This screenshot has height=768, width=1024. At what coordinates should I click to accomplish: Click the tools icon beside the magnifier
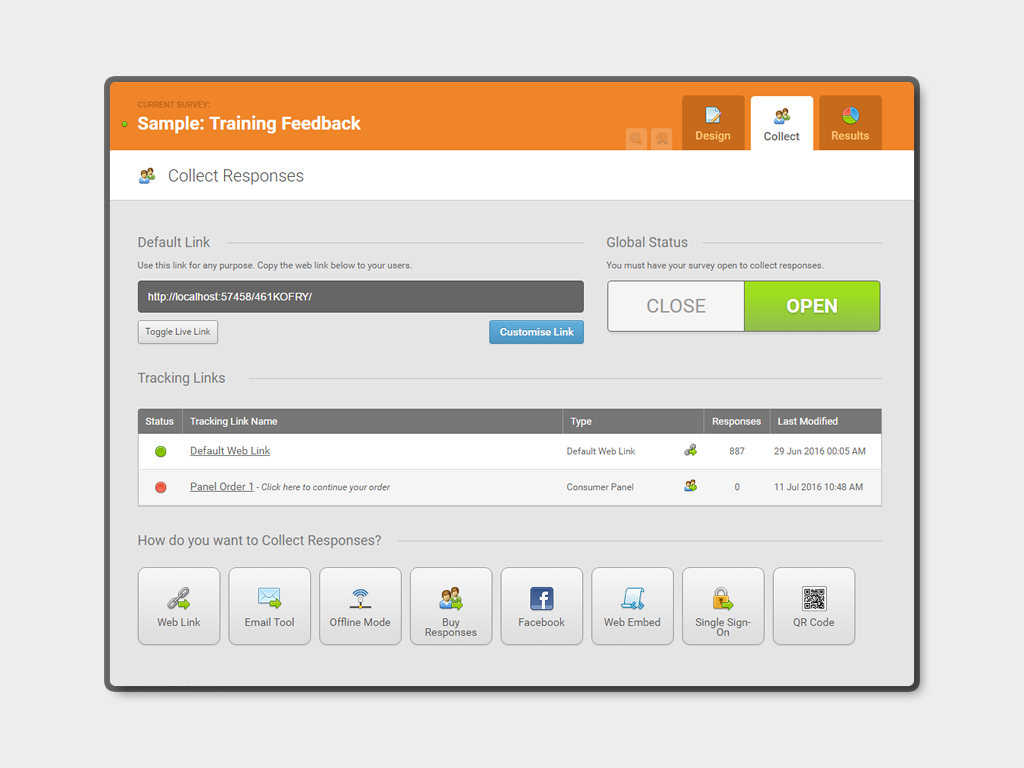pyautogui.click(x=661, y=139)
